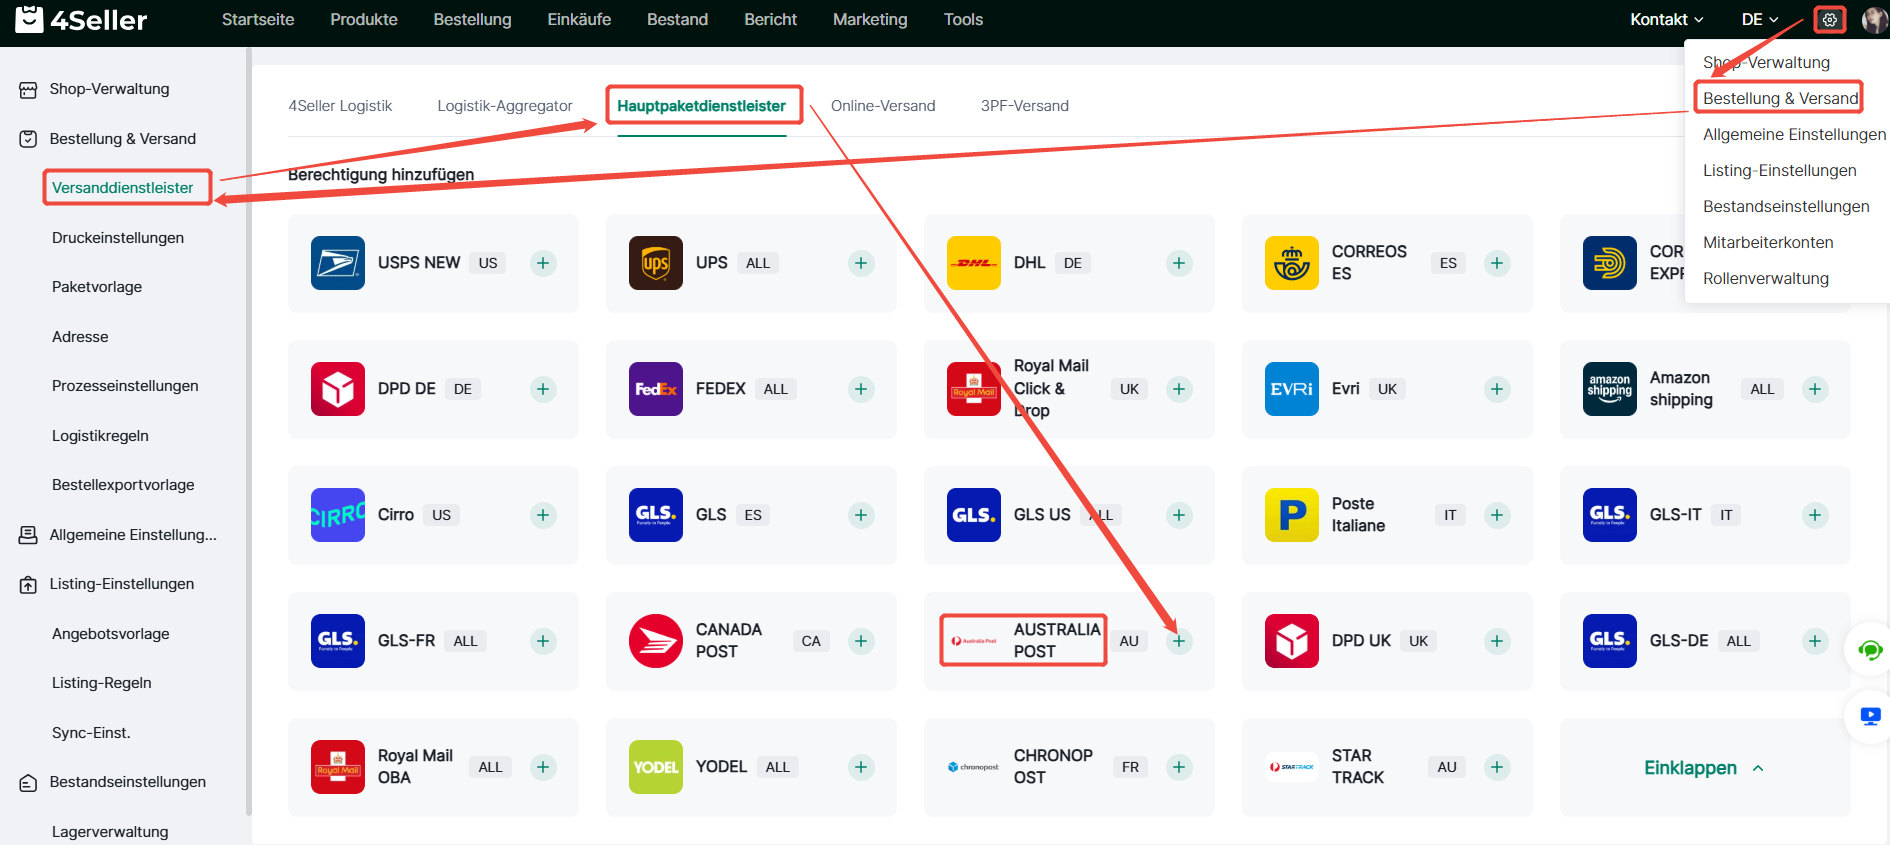Image resolution: width=1890 pixels, height=845 pixels.
Task: Add YODEL carrier with plus icon
Action: click(861, 767)
